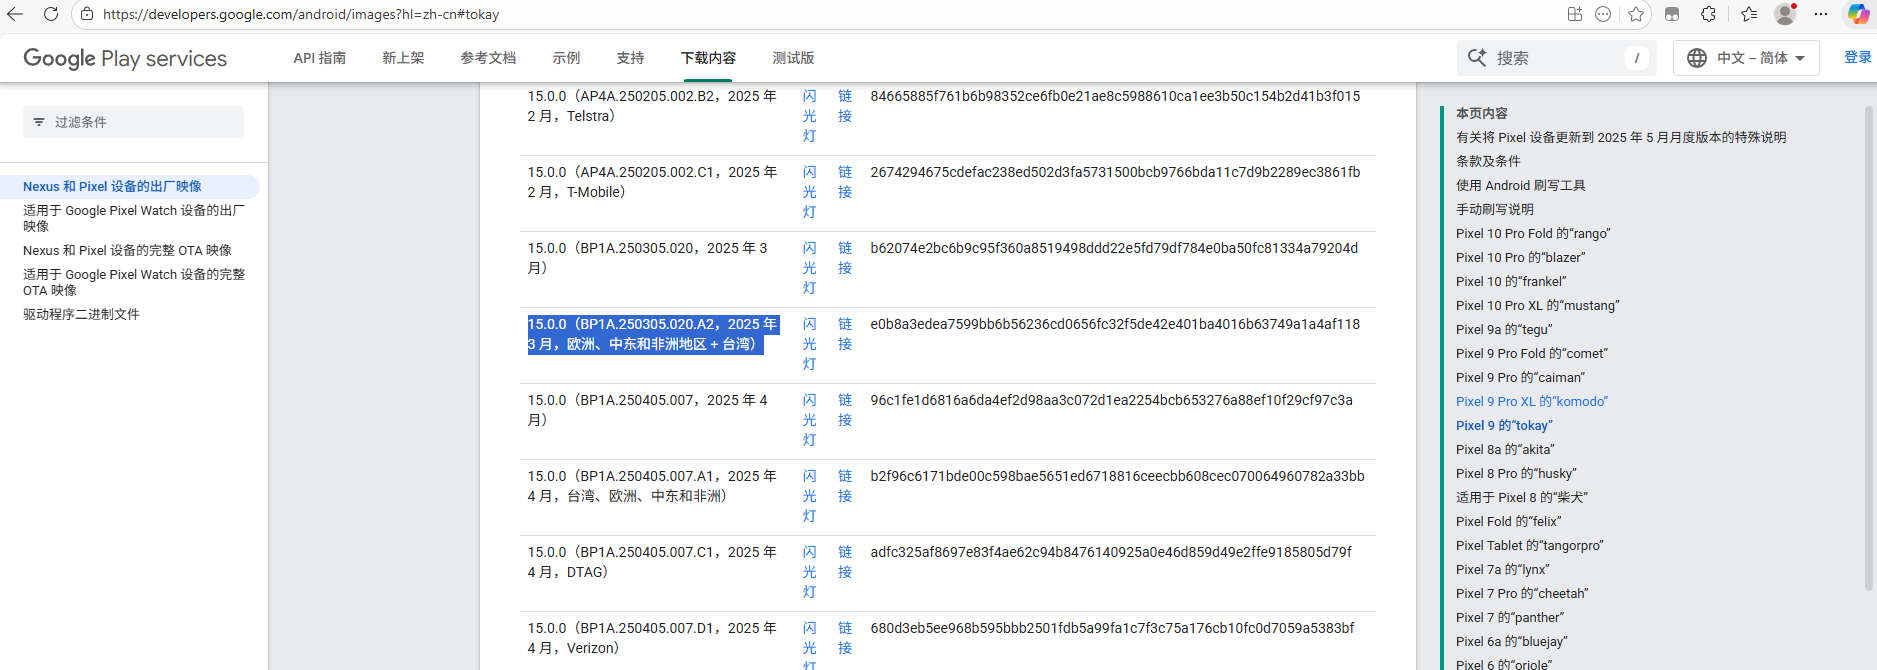
Task: Expand the 中文 – 简体 language dropdown
Action: (1746, 58)
